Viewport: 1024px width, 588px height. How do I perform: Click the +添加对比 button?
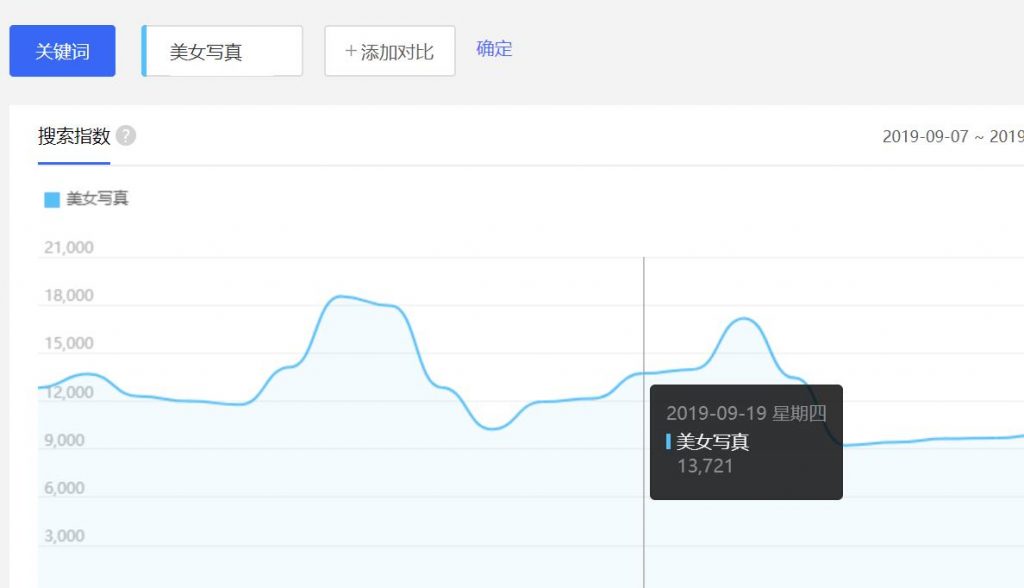pos(390,51)
